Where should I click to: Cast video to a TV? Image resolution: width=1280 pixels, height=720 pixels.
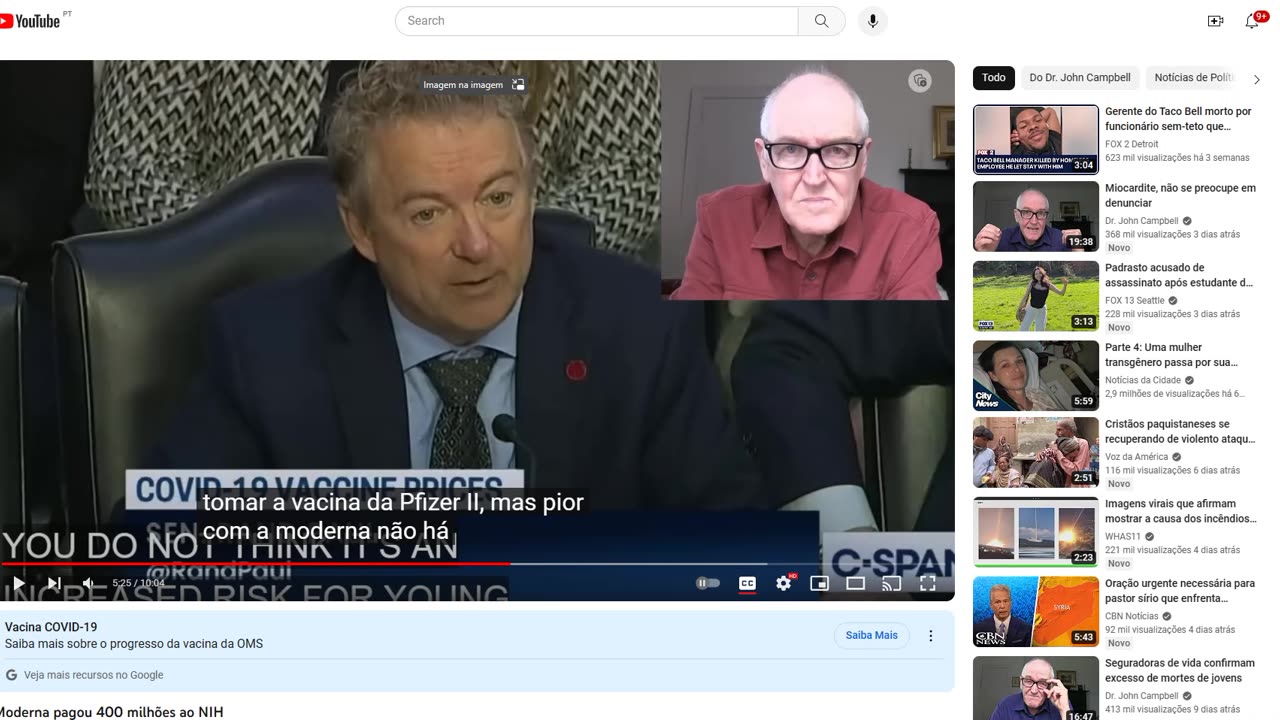tap(892, 583)
